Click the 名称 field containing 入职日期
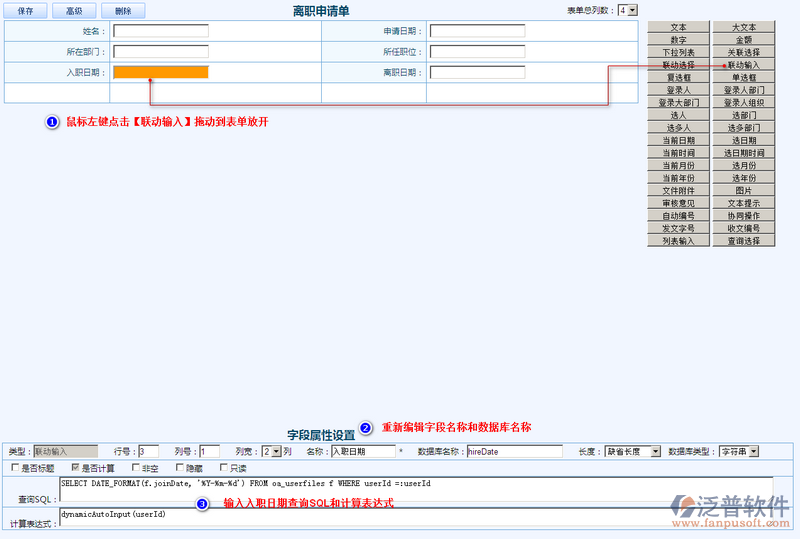The image size is (800, 539). (363, 452)
